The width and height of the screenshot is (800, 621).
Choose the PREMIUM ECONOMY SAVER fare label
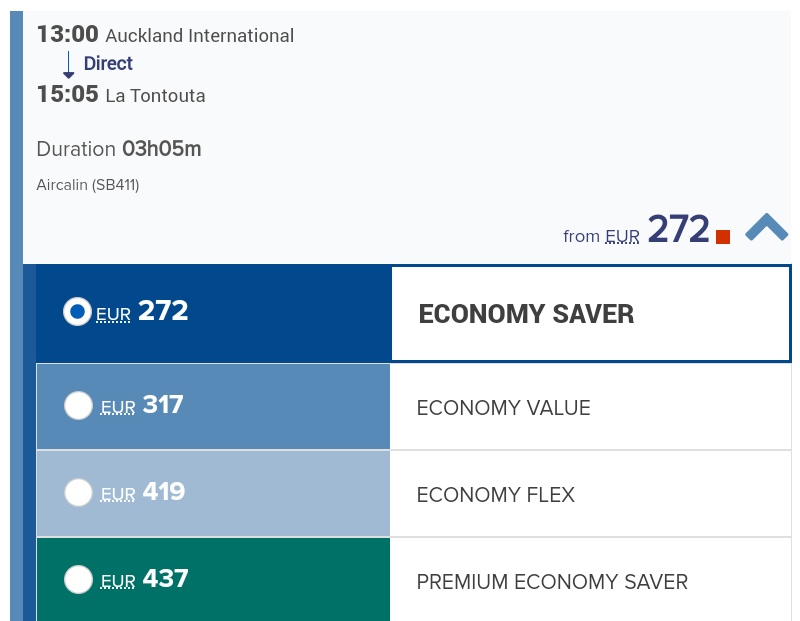[x=552, y=582]
